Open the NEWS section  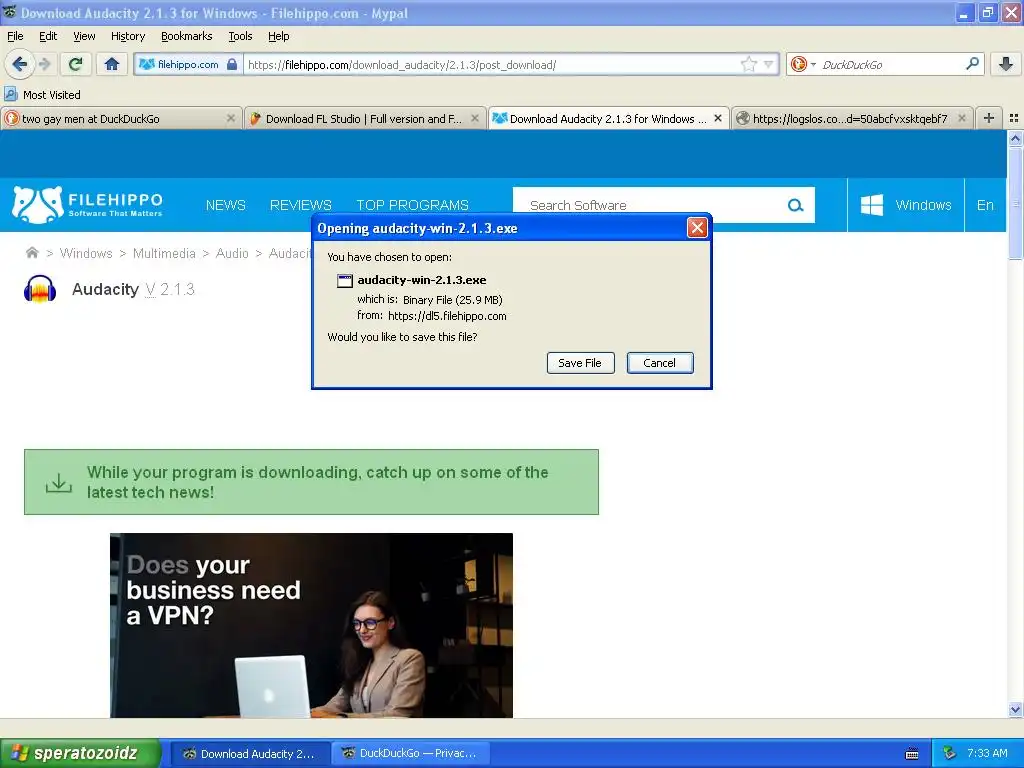coord(225,205)
